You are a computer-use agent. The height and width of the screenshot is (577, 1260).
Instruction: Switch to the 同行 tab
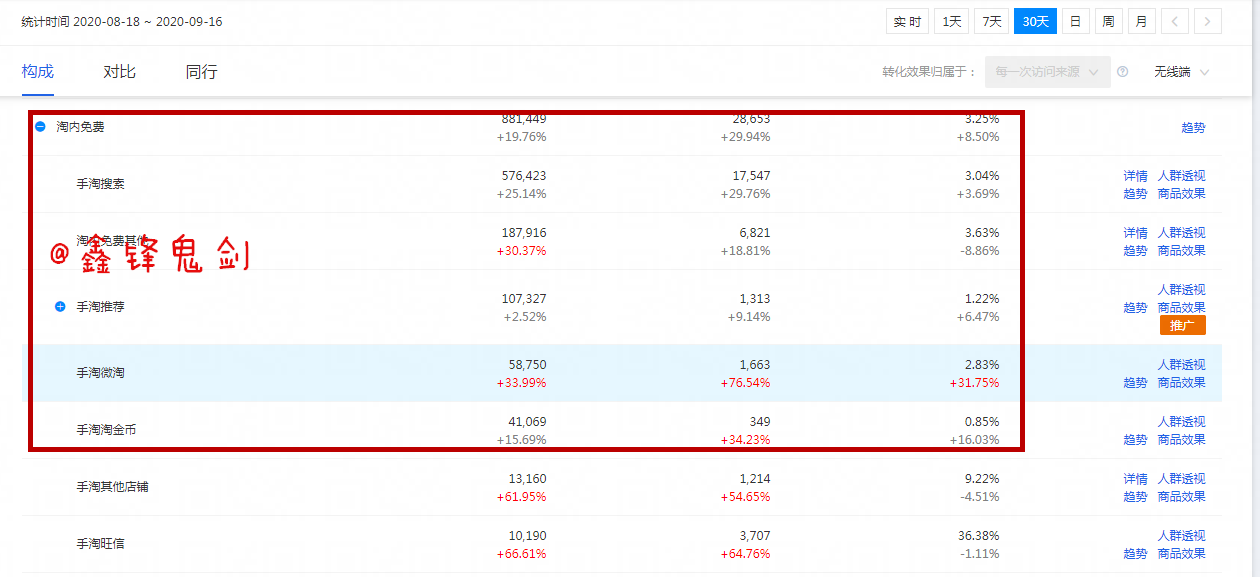click(x=201, y=72)
